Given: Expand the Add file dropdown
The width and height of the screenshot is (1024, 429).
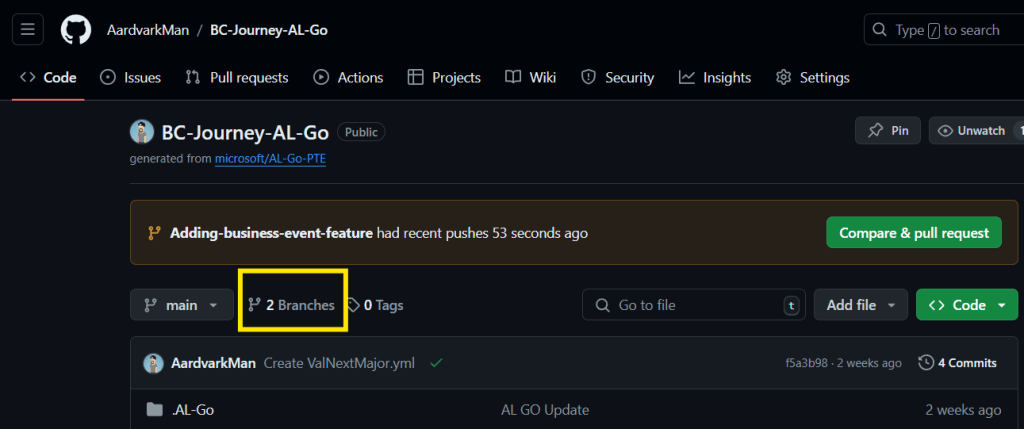Looking at the screenshot, I should [x=860, y=305].
